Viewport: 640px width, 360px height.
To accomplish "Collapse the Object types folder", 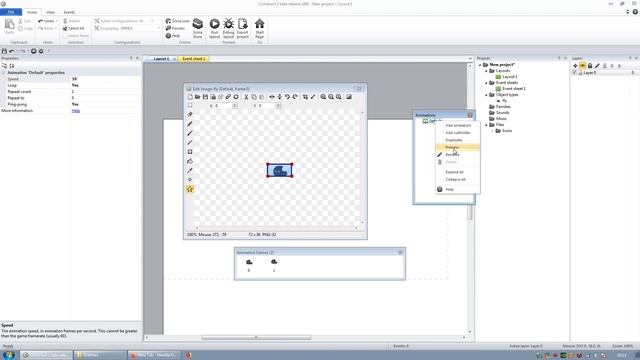I will [486, 95].
